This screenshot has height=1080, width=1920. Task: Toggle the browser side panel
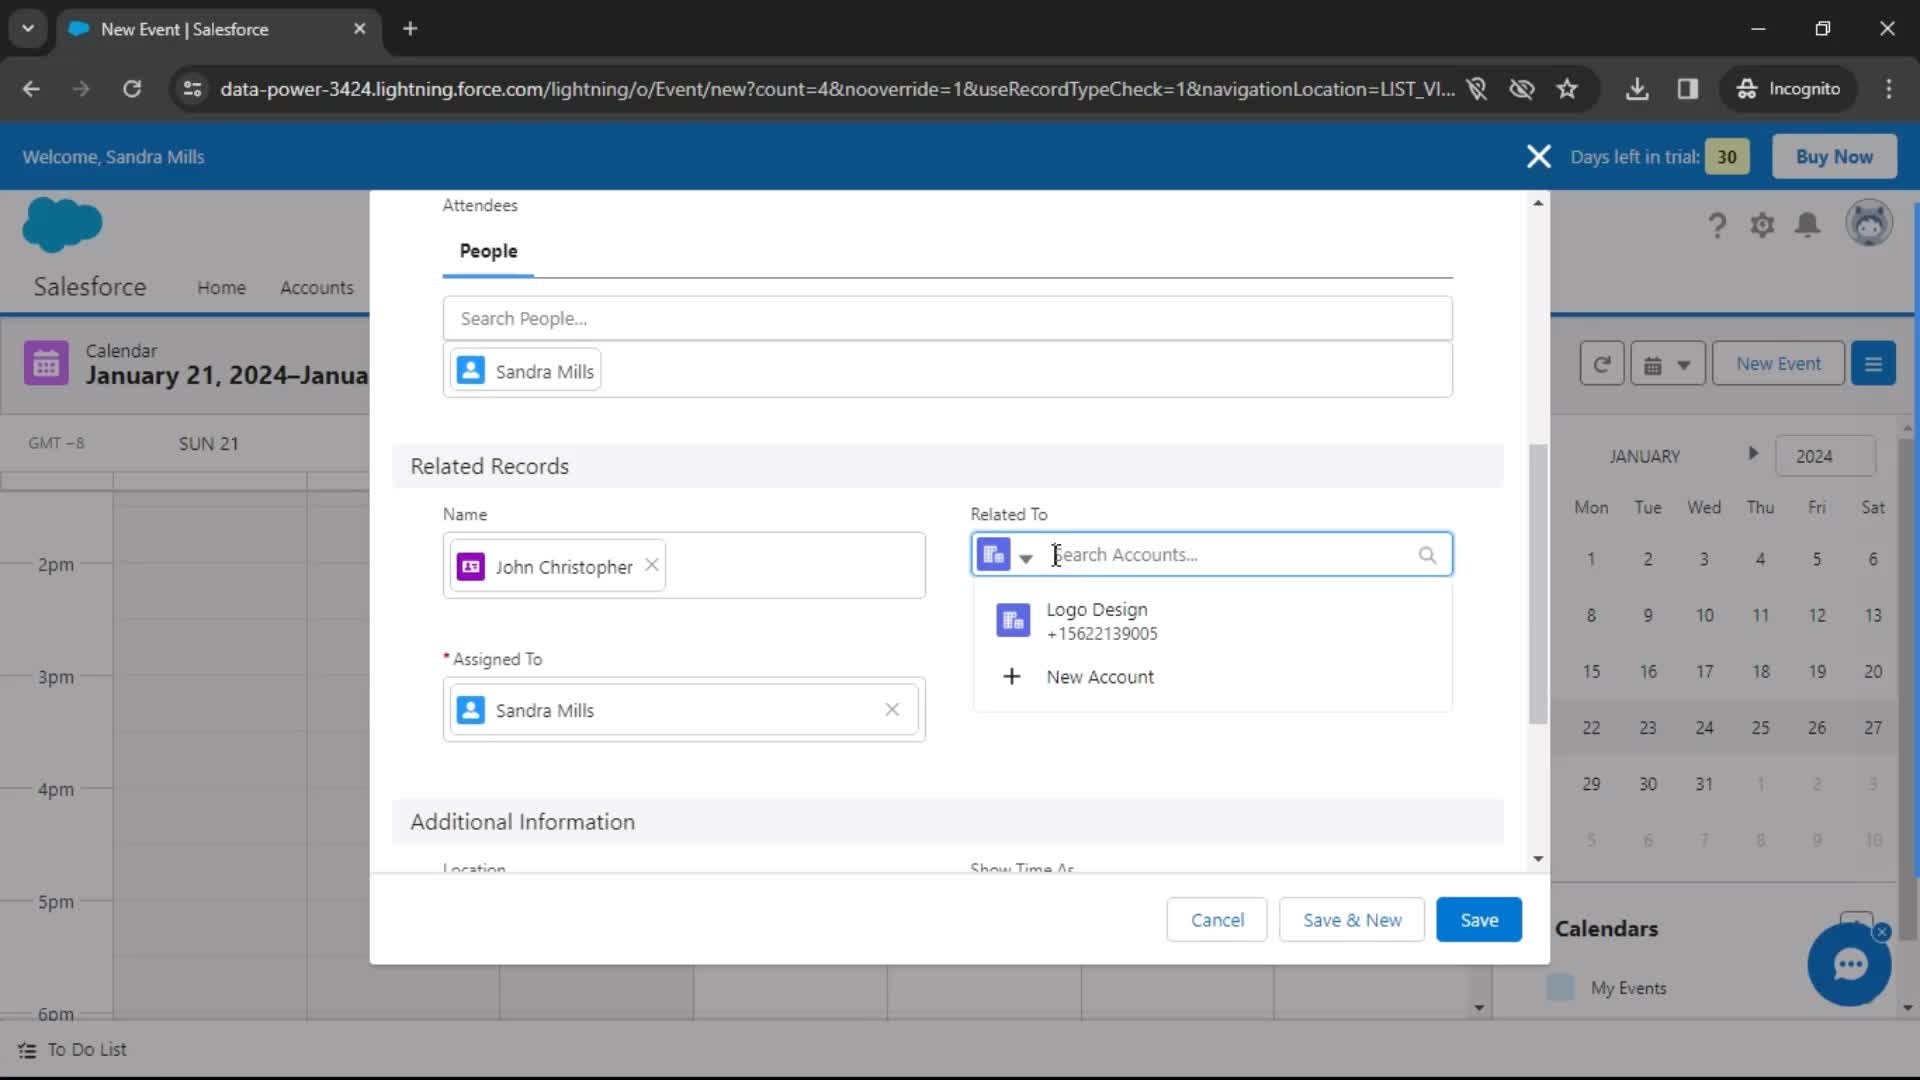[1688, 89]
